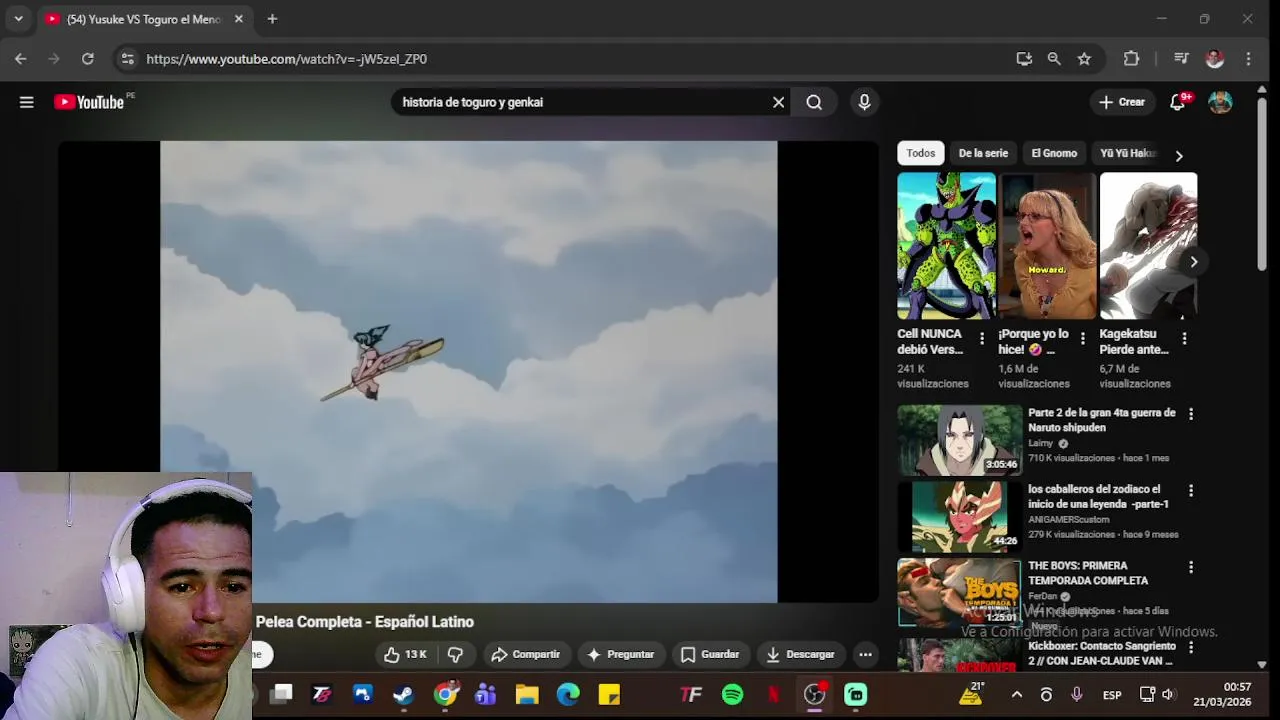
Task: Open options for THE BOYS video
Action: (x=1190, y=567)
